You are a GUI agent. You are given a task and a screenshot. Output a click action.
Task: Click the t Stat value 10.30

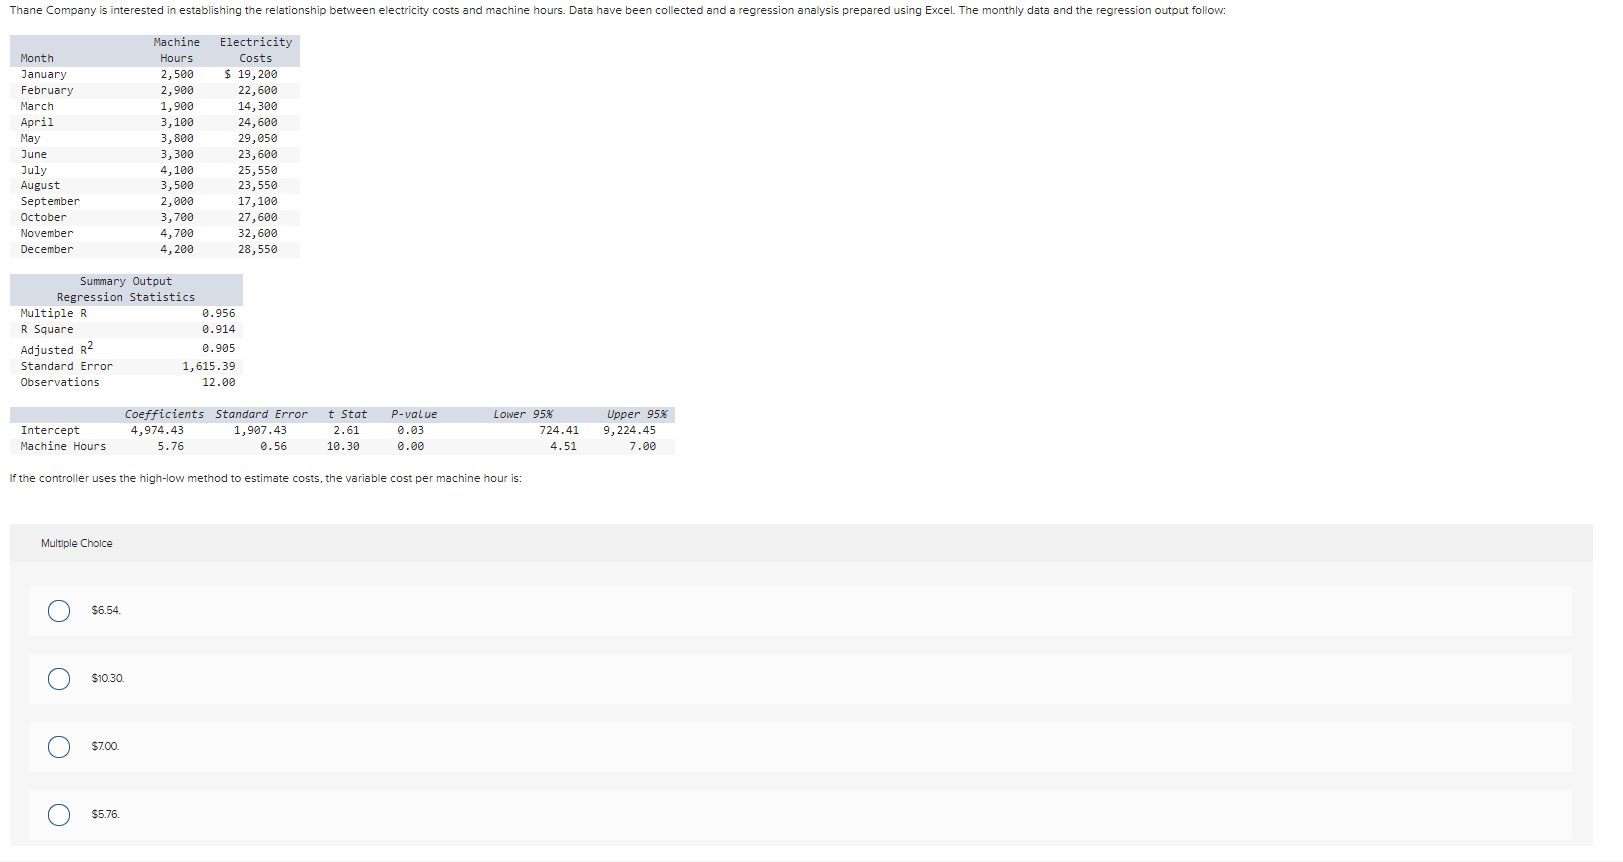click(x=343, y=447)
